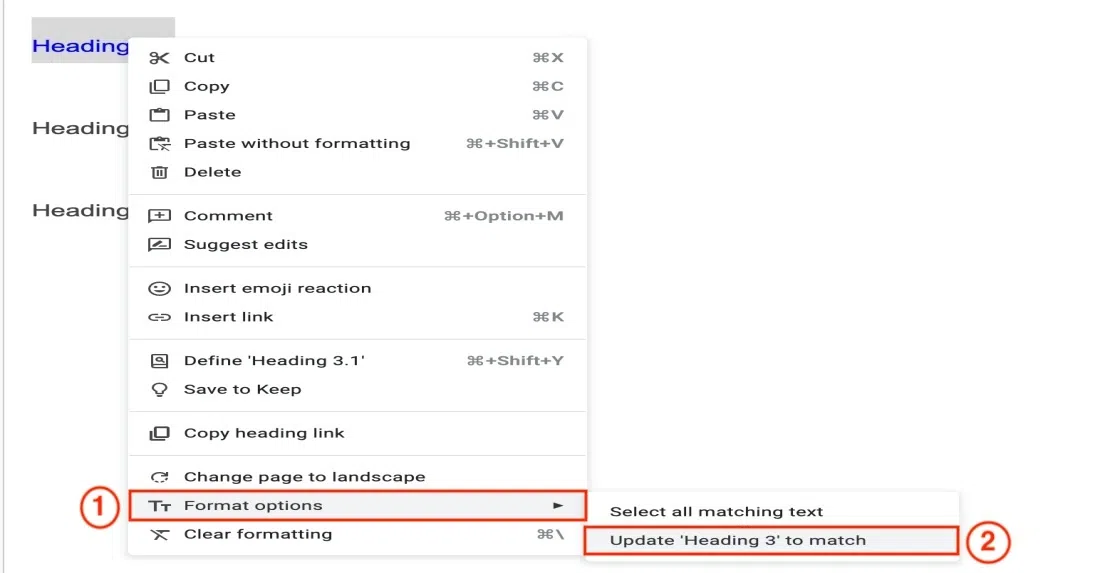Click the Suggest edits icon
The height and width of the screenshot is (573, 1100).
[x=159, y=245]
